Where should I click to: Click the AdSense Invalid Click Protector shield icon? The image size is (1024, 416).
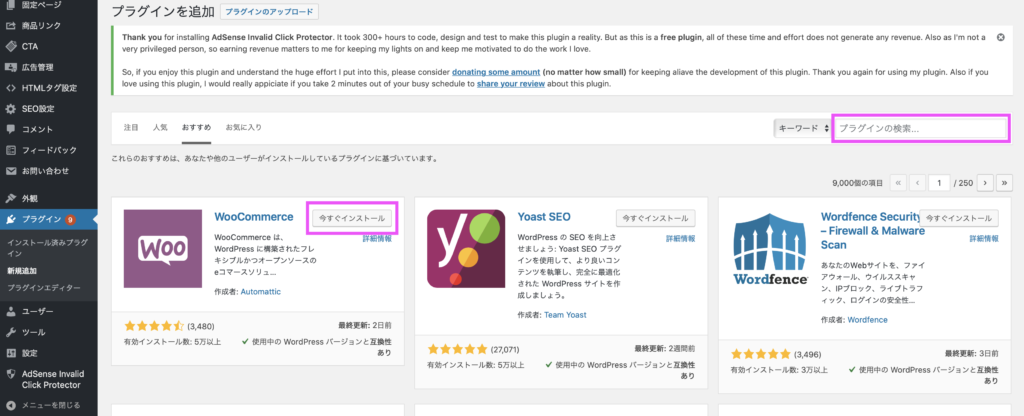[10, 374]
